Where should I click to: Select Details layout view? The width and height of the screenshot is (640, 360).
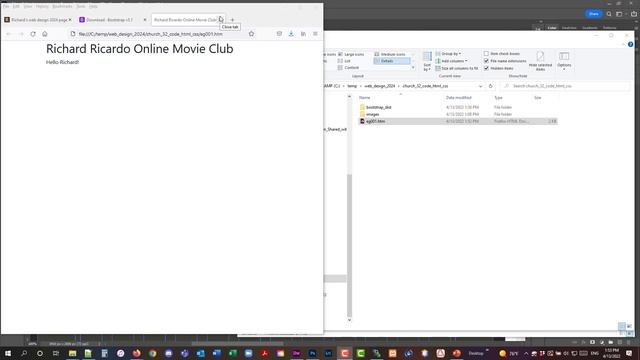pos(392,61)
